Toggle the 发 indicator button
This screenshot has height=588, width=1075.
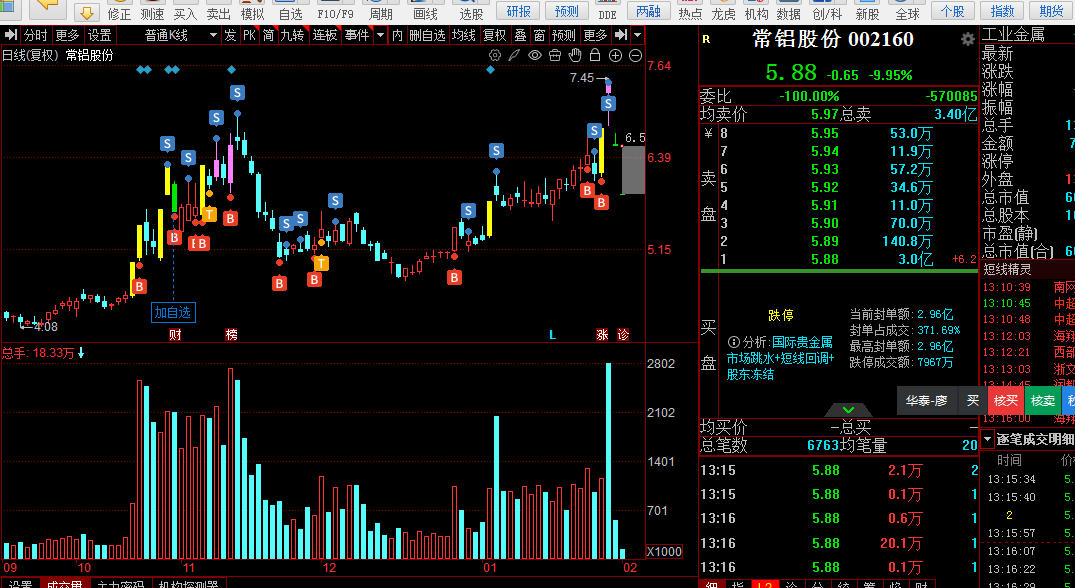click(230, 35)
